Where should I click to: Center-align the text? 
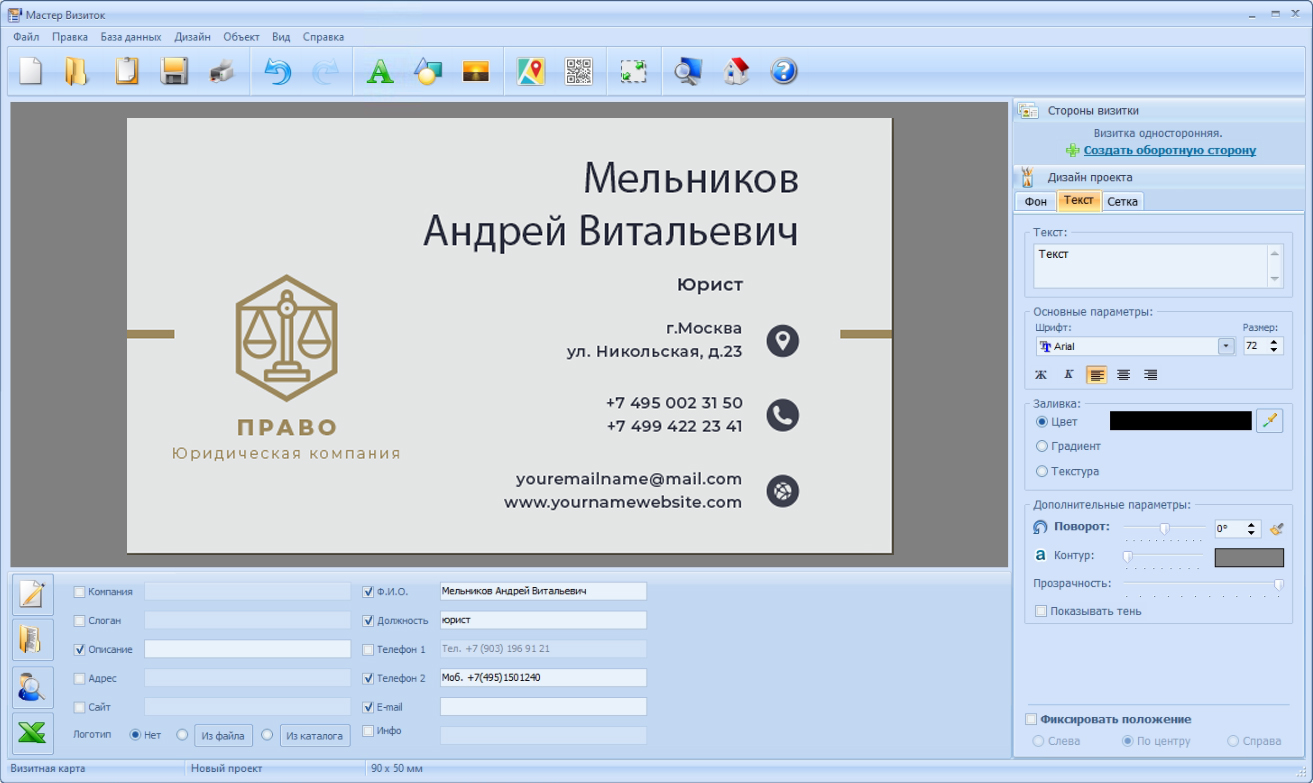(1124, 375)
